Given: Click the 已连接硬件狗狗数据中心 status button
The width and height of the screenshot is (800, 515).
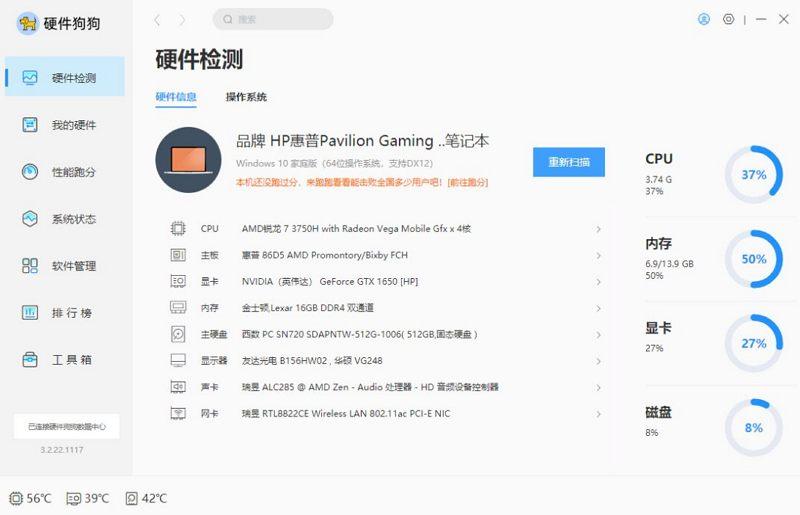Looking at the screenshot, I should tap(66, 426).
